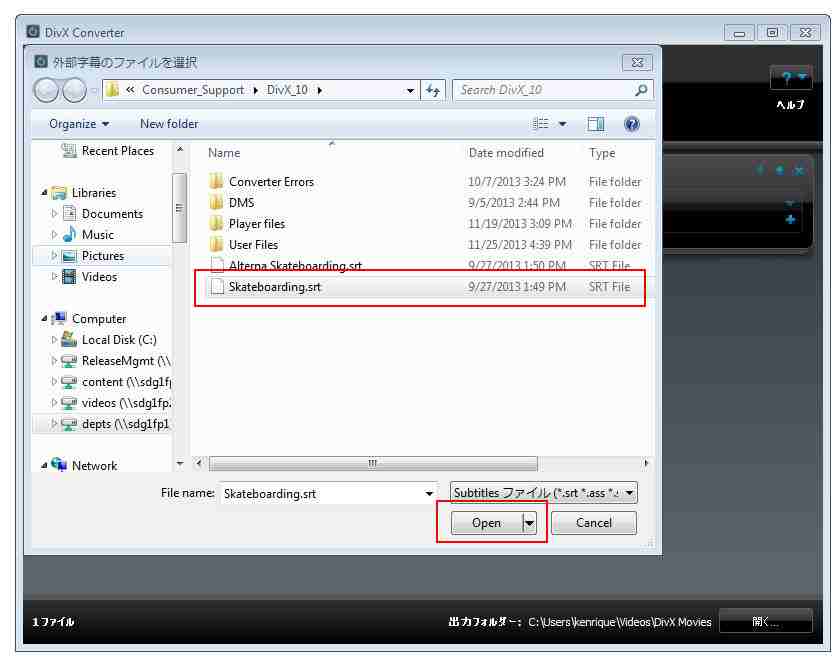Expand the Music tree node
Image resolution: width=835 pixels, height=658 pixels.
click(54, 235)
